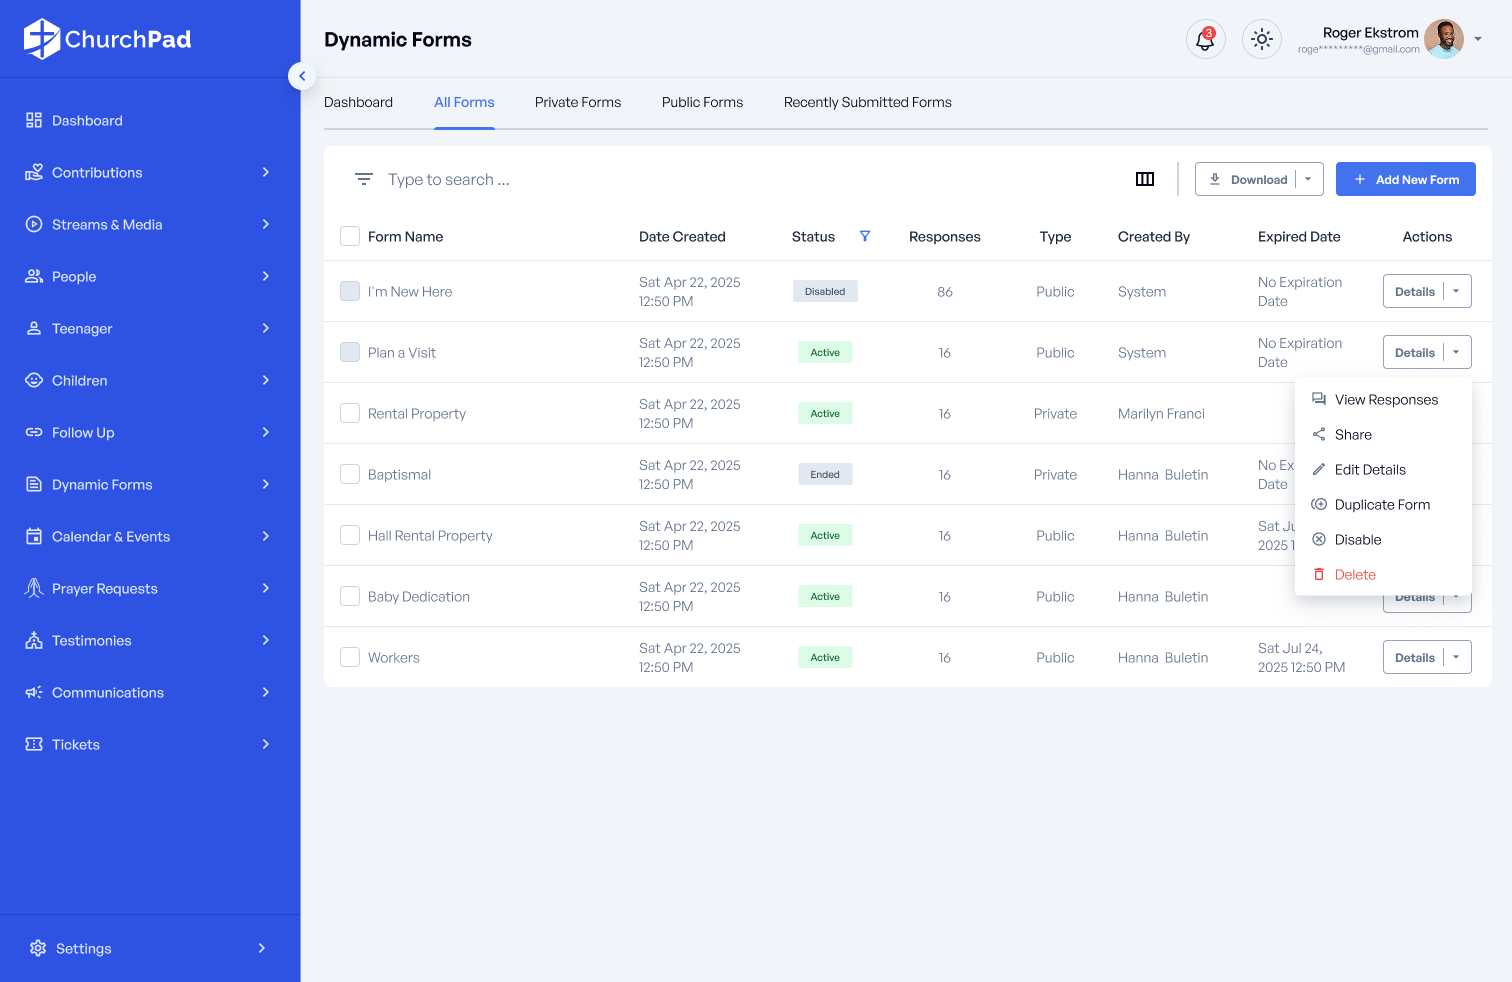Open the notifications bell icon
The image size is (1512, 982).
(x=1205, y=40)
